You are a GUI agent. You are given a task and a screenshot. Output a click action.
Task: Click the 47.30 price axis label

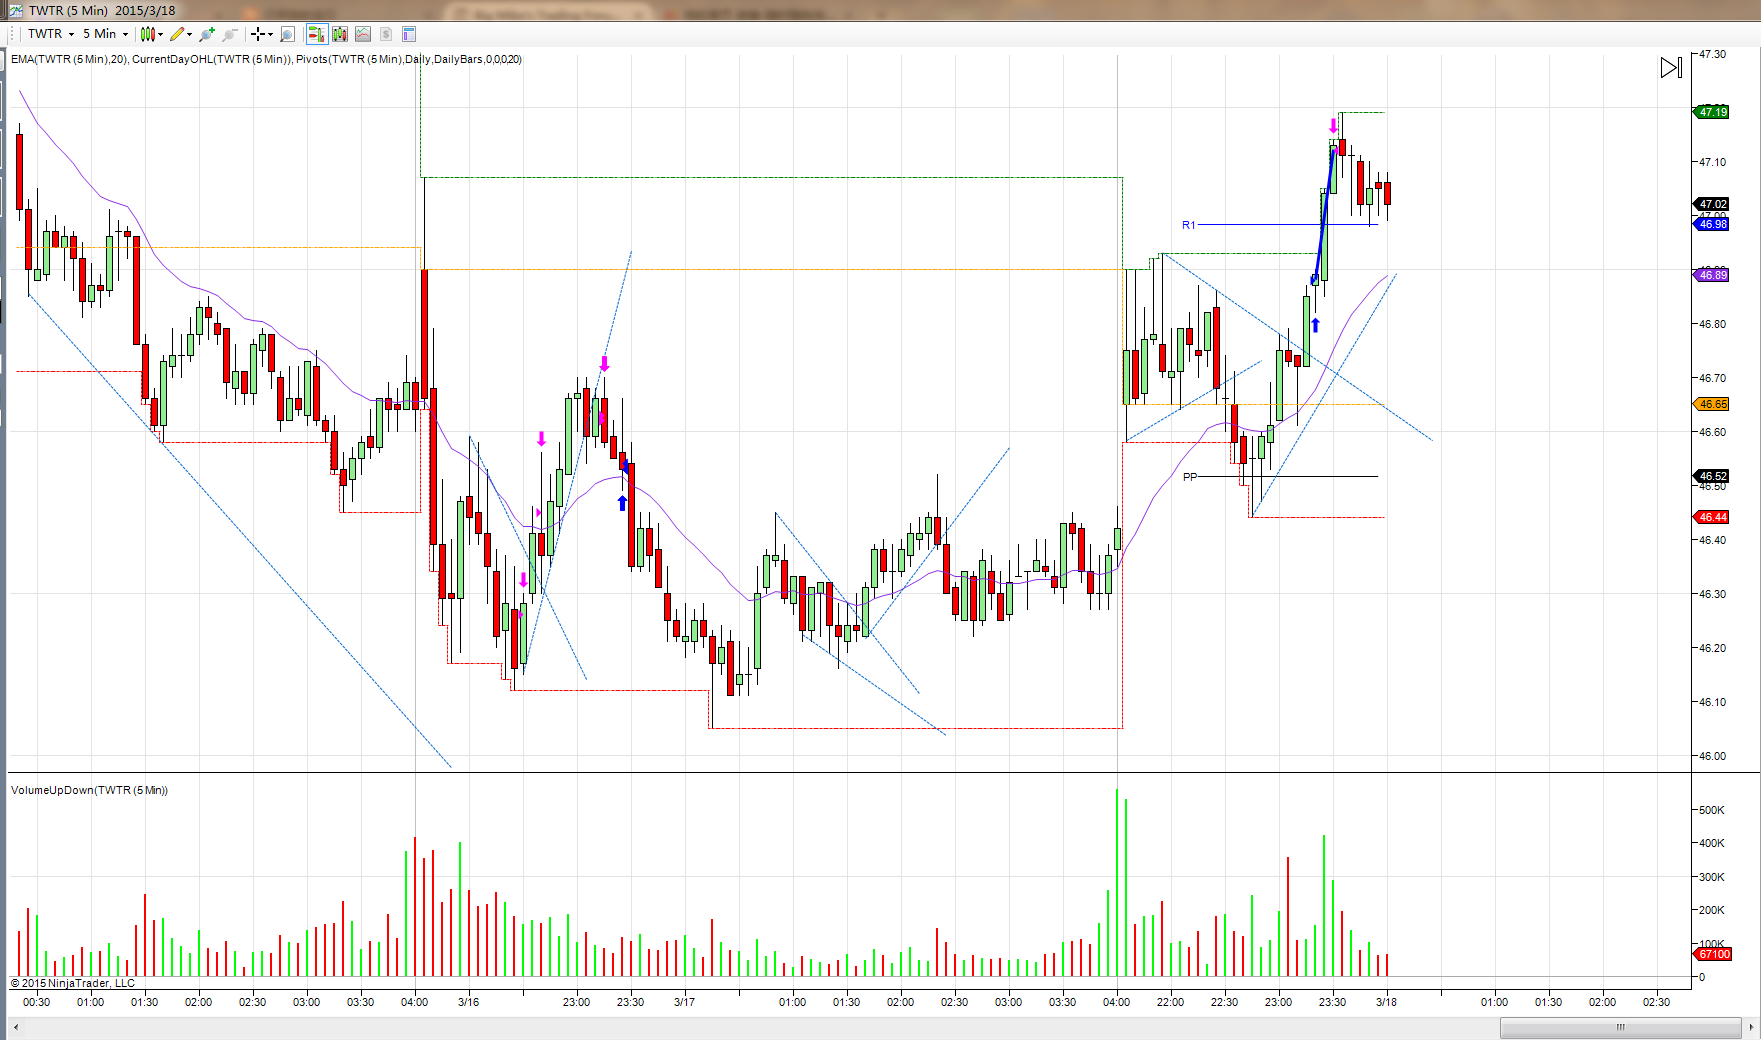tap(1712, 54)
